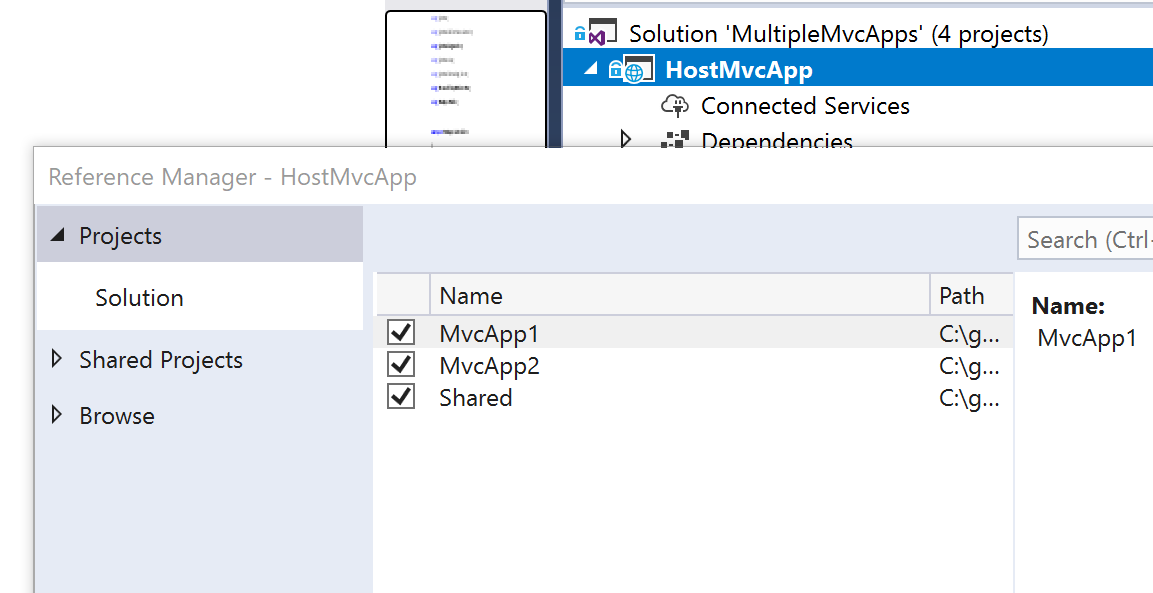Select Connected Services in Solution Explorer
Viewport: 1153px width, 593px height.
[805, 105]
